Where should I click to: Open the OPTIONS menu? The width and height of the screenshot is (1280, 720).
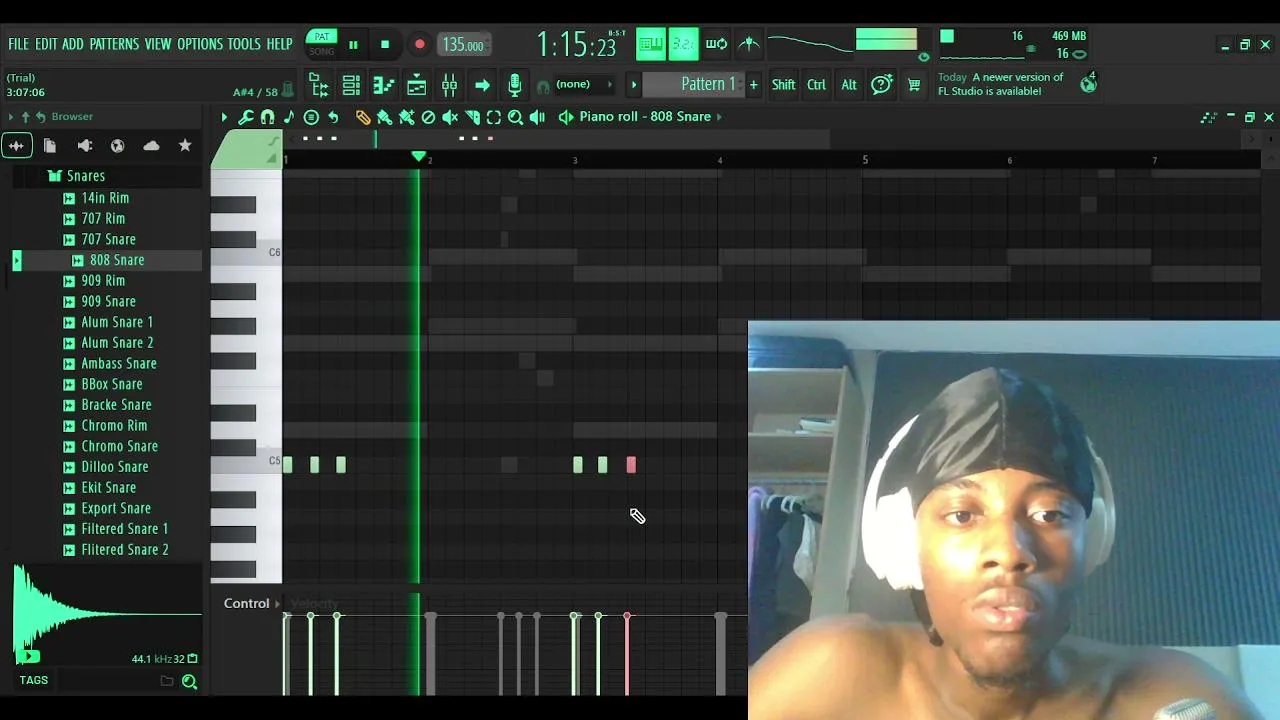(200, 44)
